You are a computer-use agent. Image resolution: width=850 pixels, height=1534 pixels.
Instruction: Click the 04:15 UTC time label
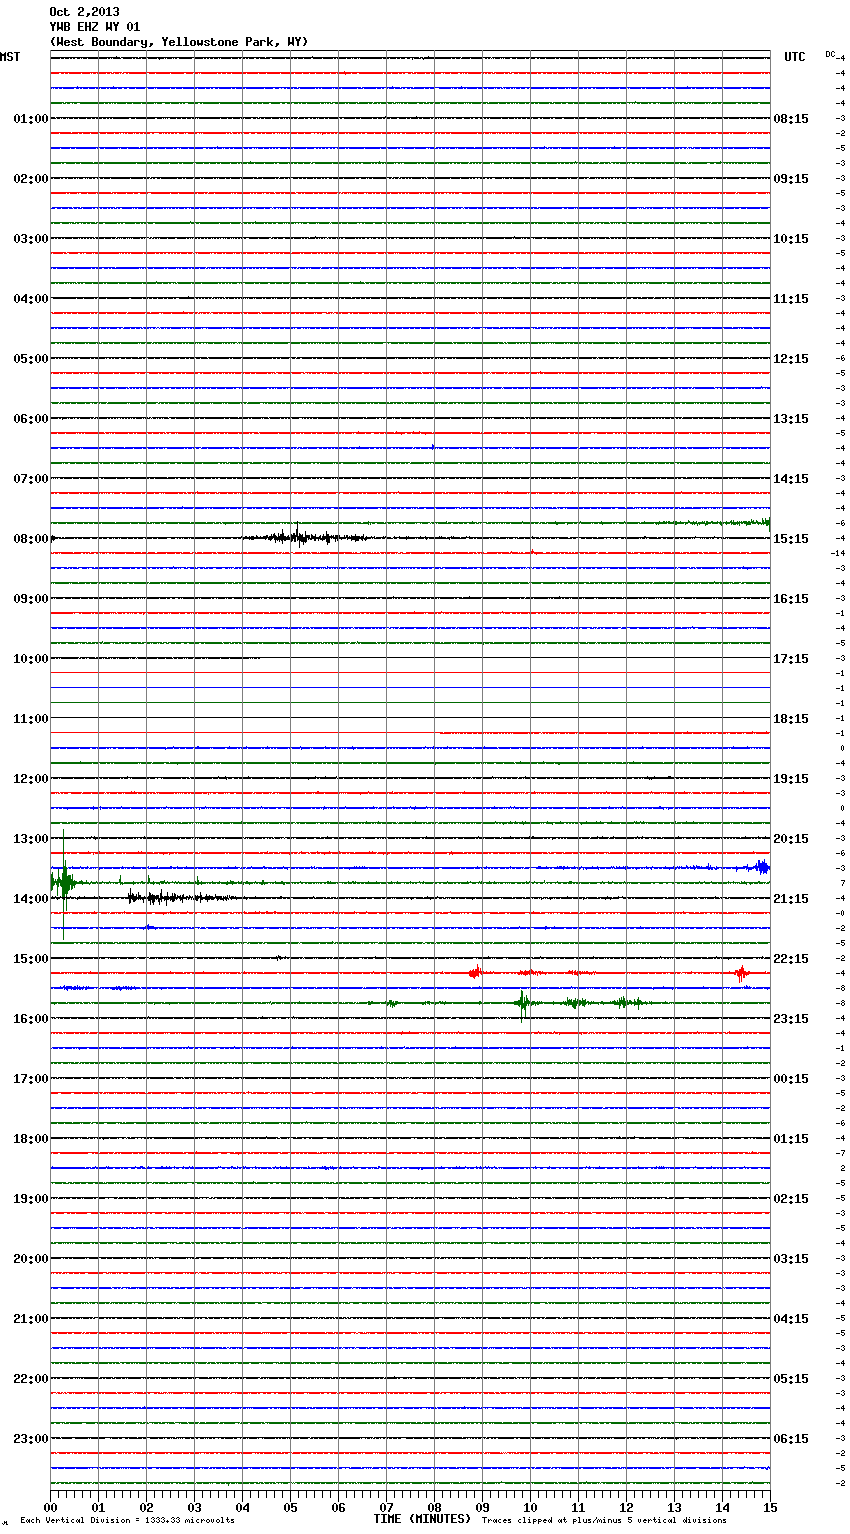point(791,1319)
